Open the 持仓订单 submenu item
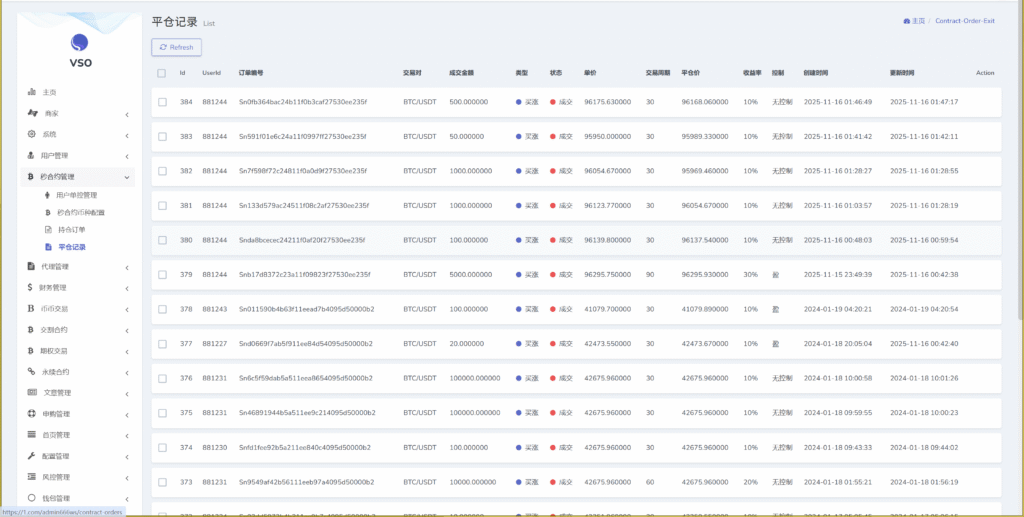1024x517 pixels. tap(71, 229)
